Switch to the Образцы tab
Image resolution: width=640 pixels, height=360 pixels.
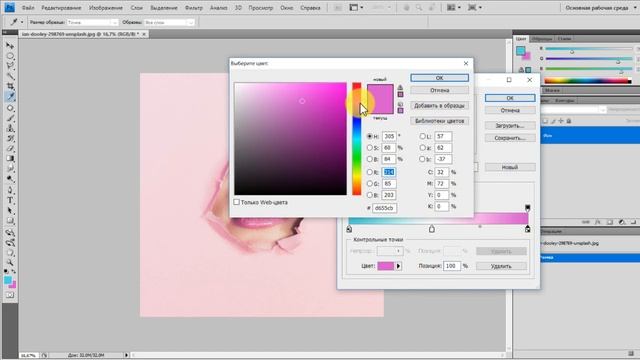pyautogui.click(x=542, y=39)
